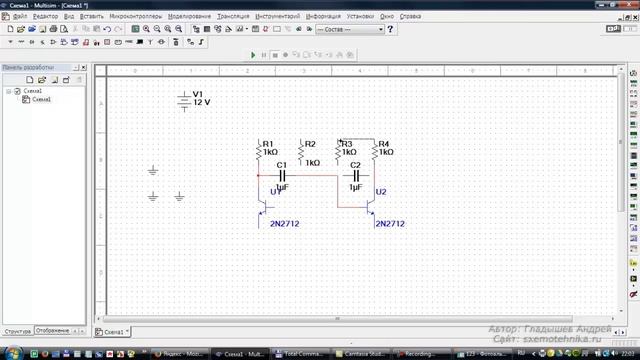Close the Панель разработки panel
640x360 pixels.
click(83, 67)
